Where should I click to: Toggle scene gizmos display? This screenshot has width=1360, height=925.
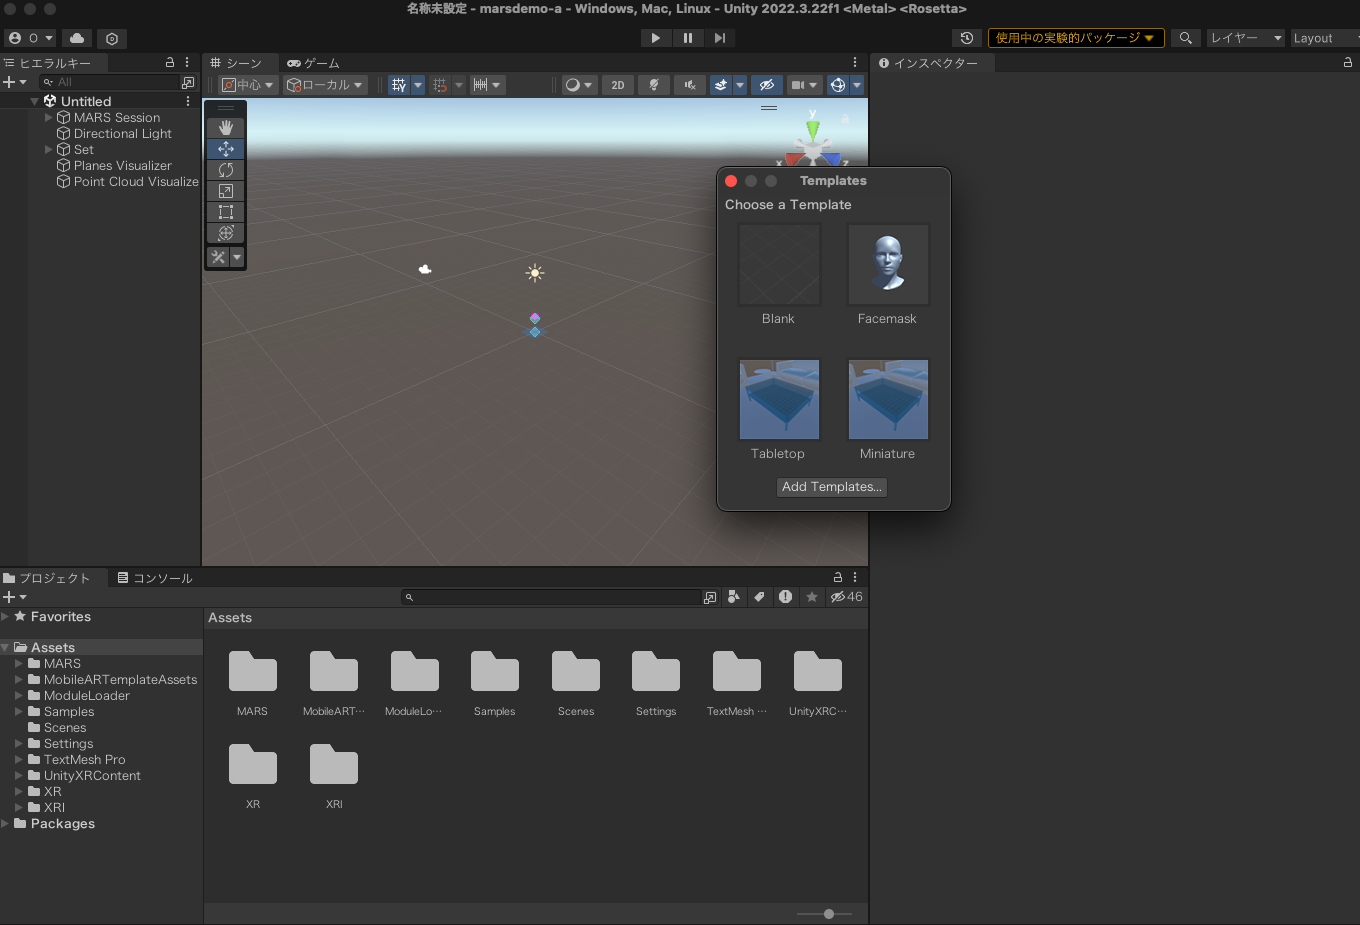point(838,85)
